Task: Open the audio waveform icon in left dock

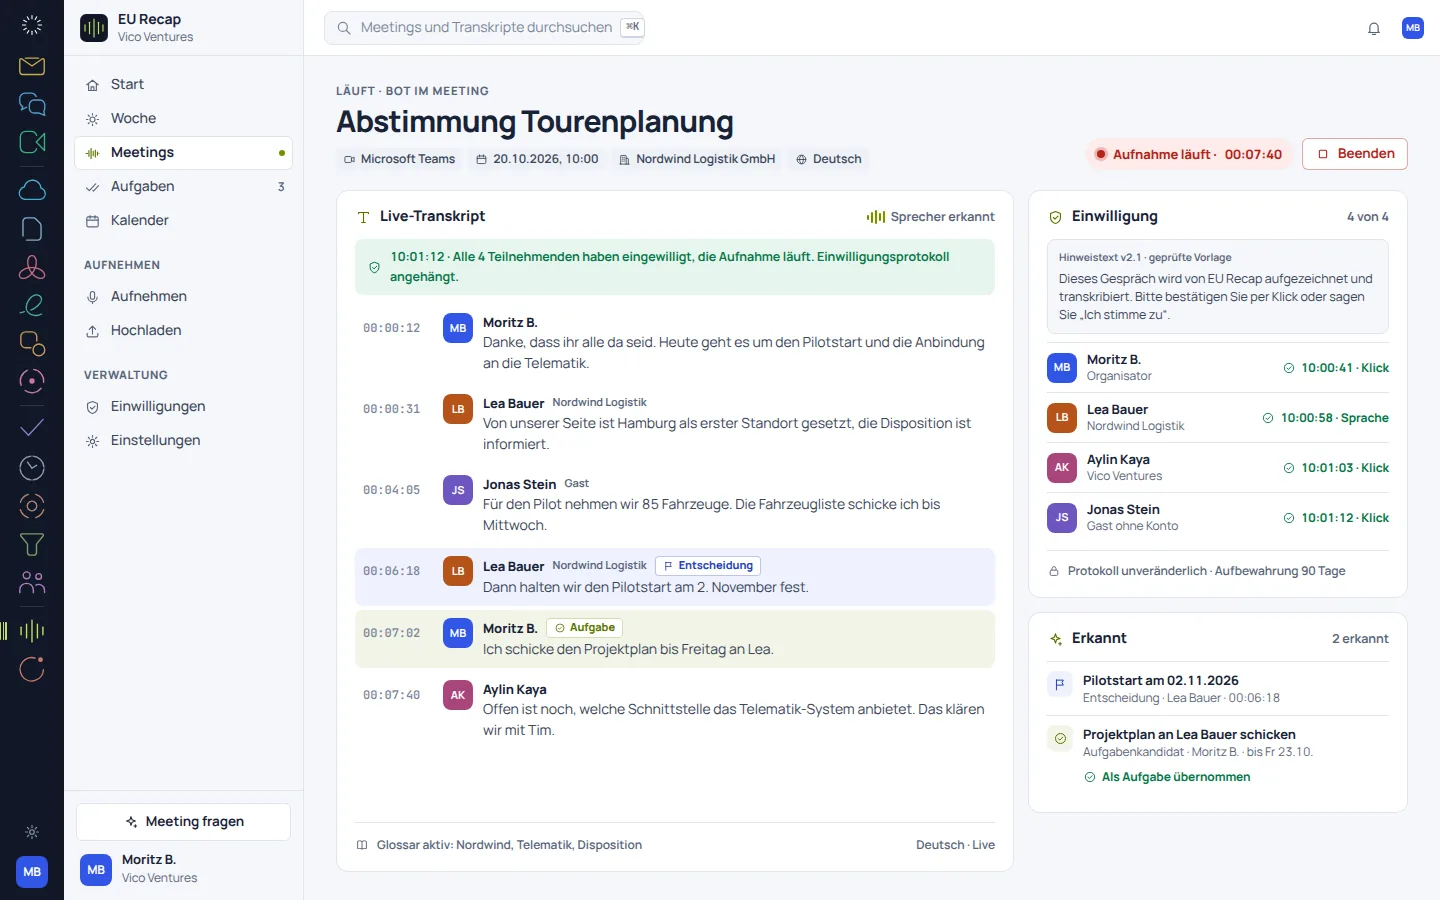Action: [x=32, y=630]
